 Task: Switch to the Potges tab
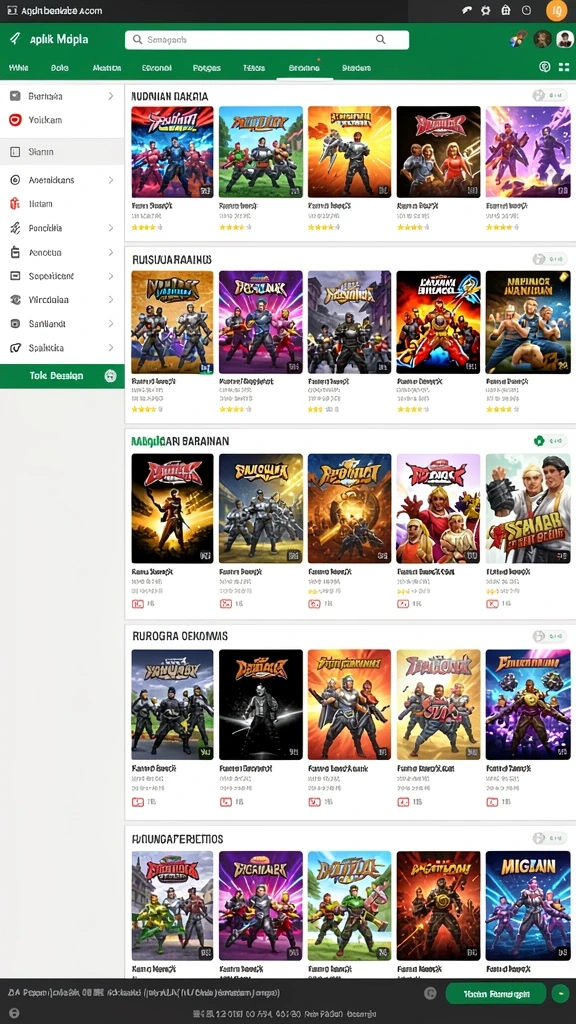pos(207,67)
